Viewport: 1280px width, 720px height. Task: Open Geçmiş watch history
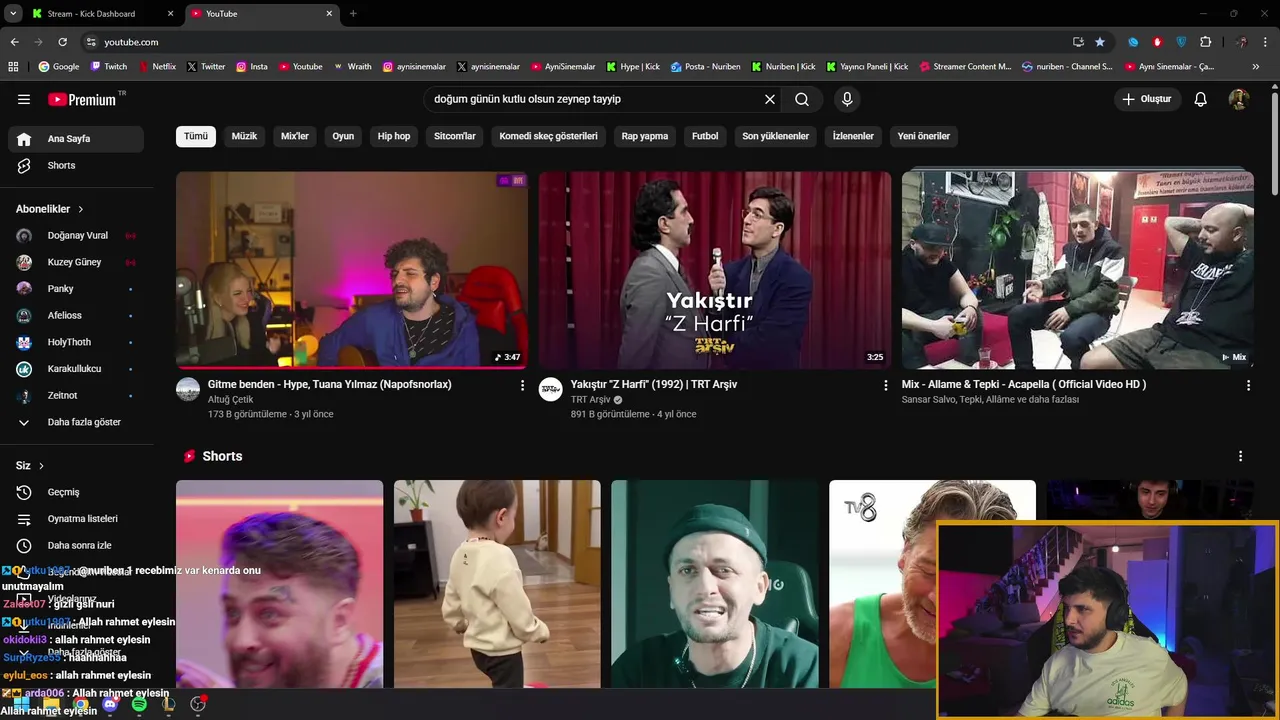tap(76, 492)
